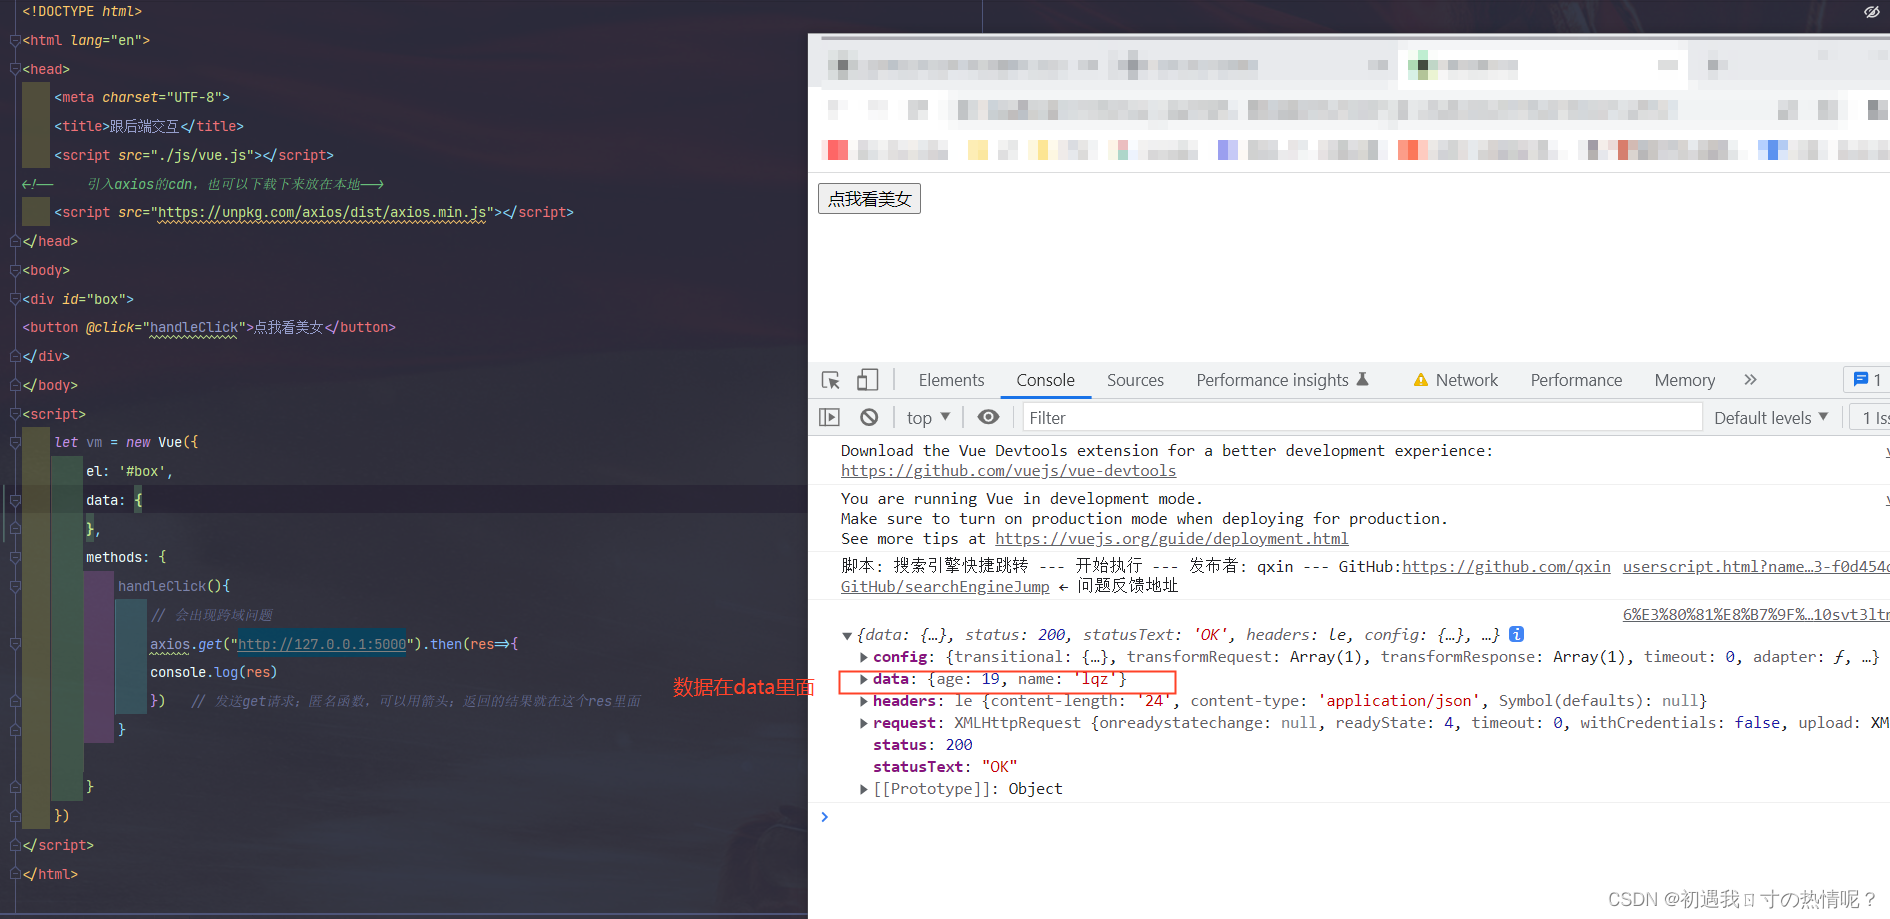
Task: Toggle the device toolbar icon in DevTools
Action: pos(867,380)
